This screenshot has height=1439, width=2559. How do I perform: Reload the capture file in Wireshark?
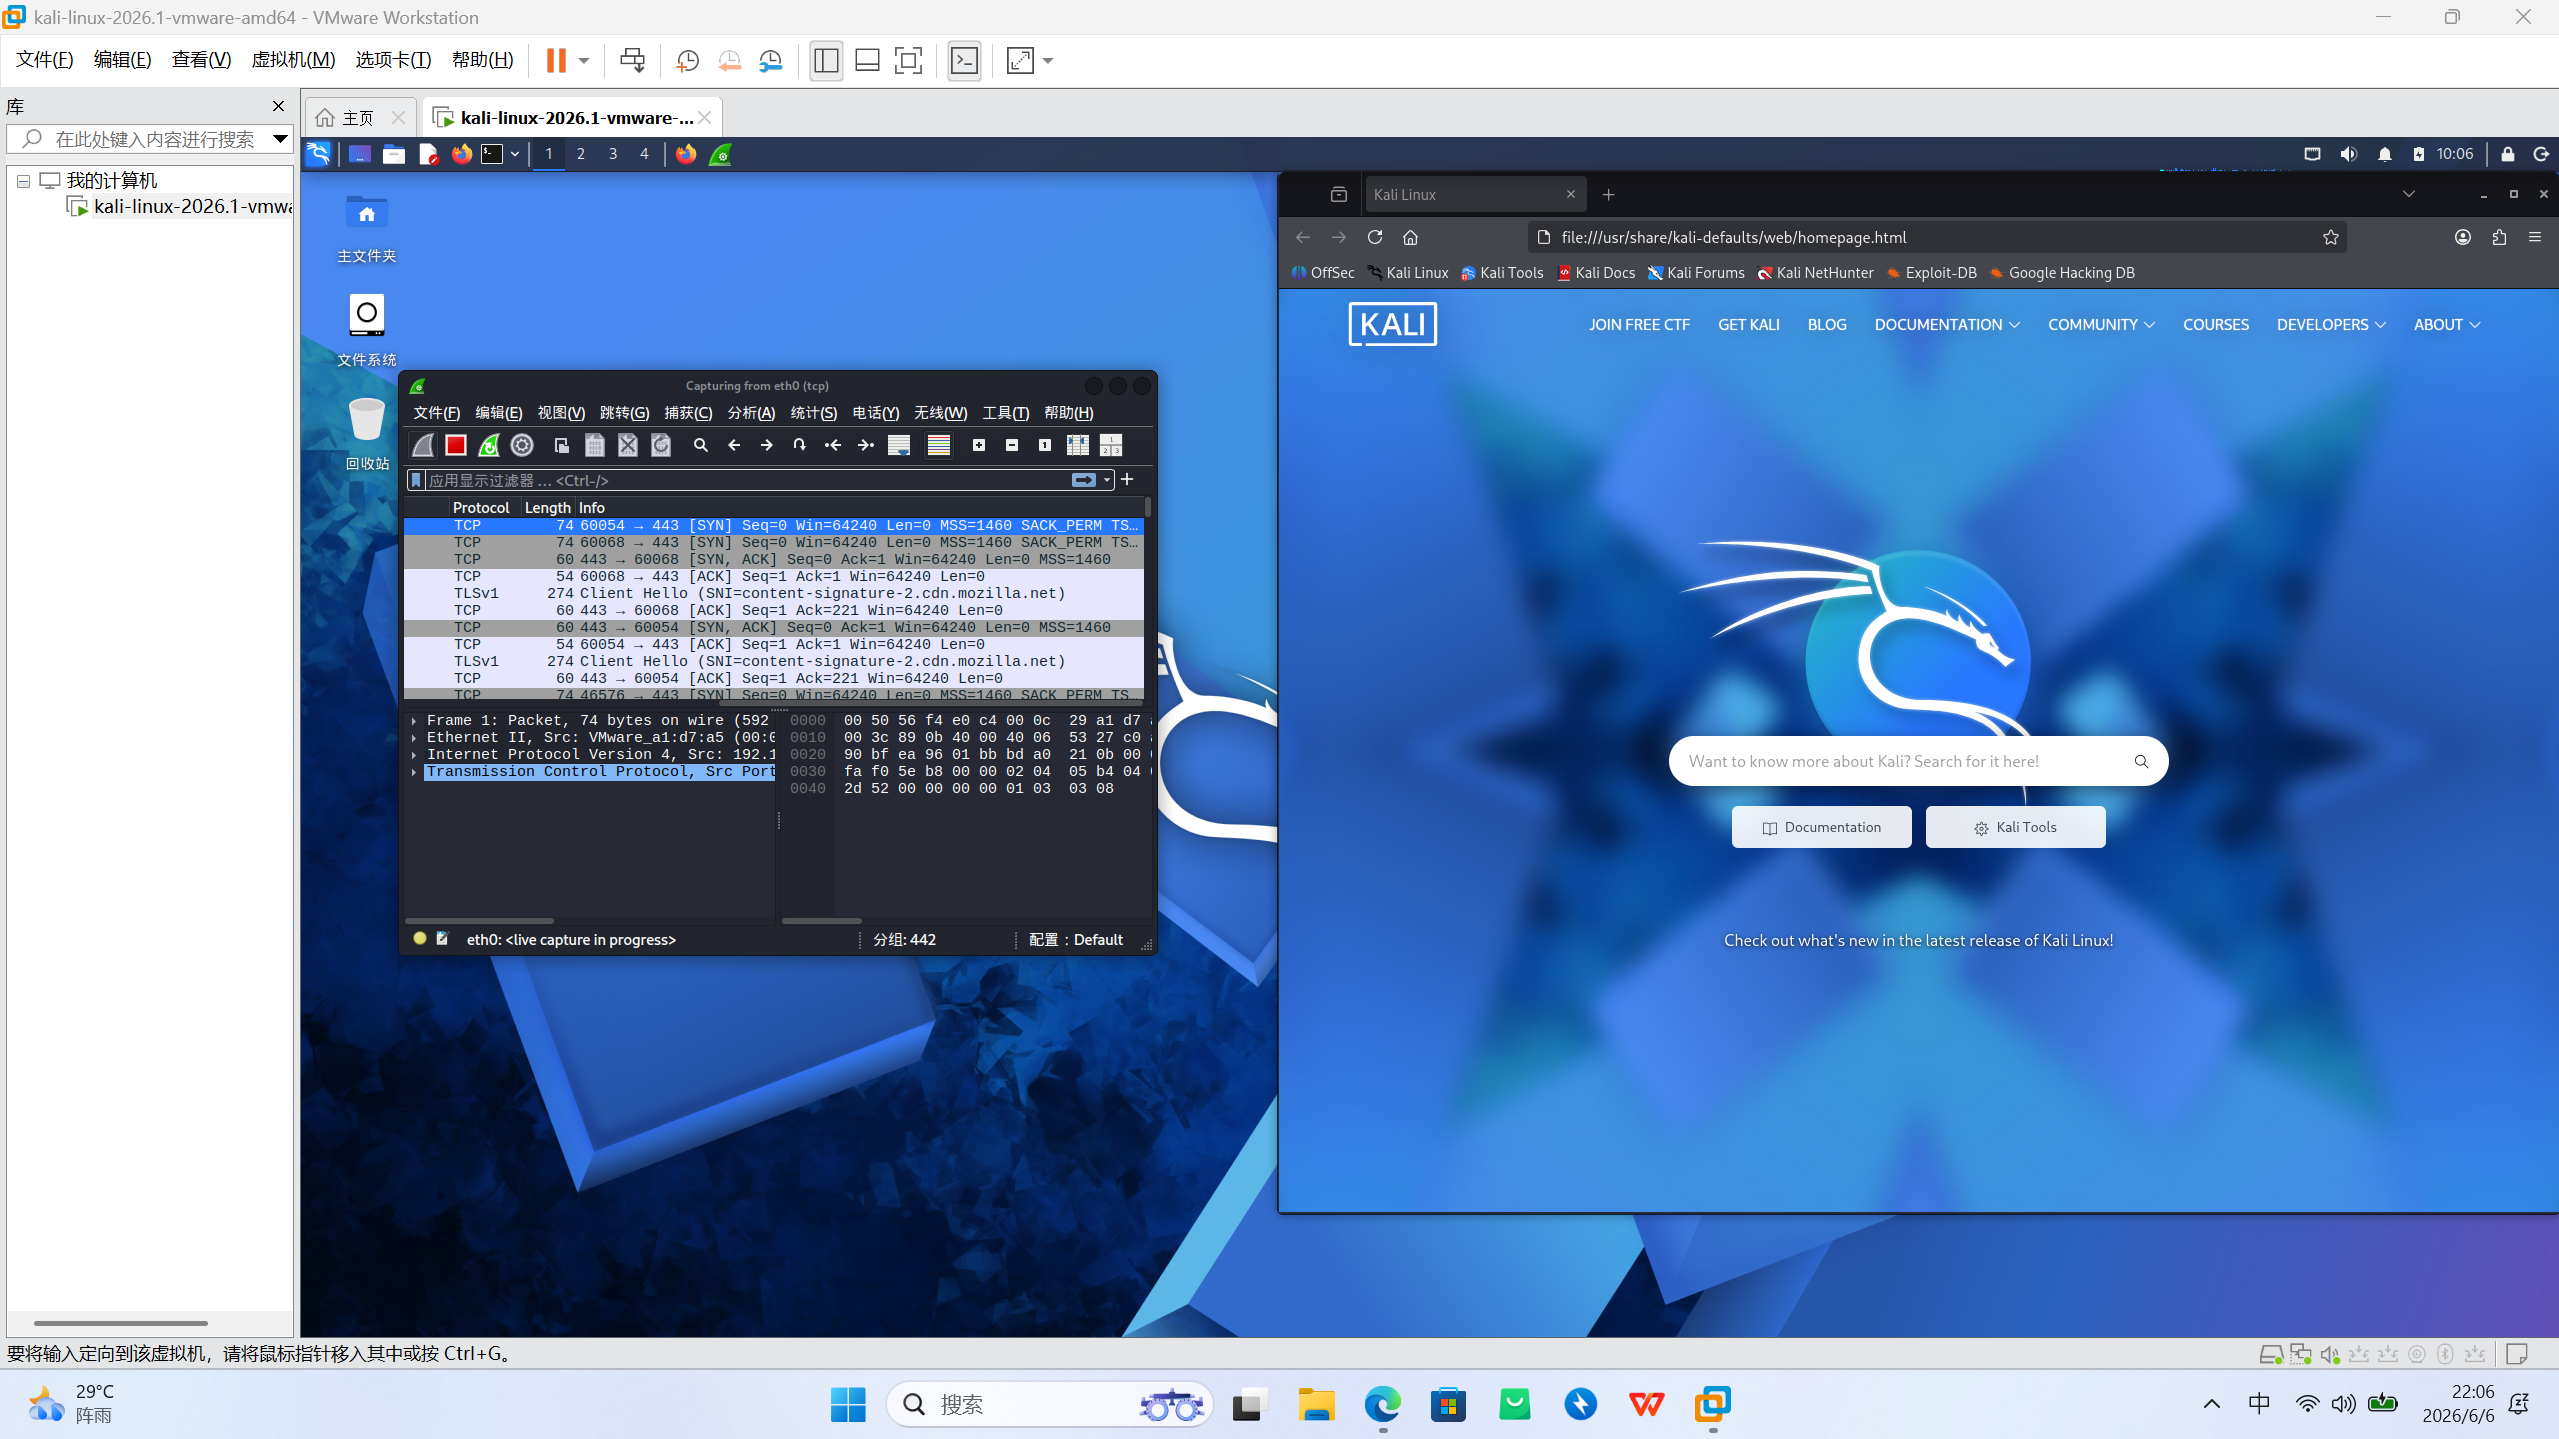click(661, 445)
